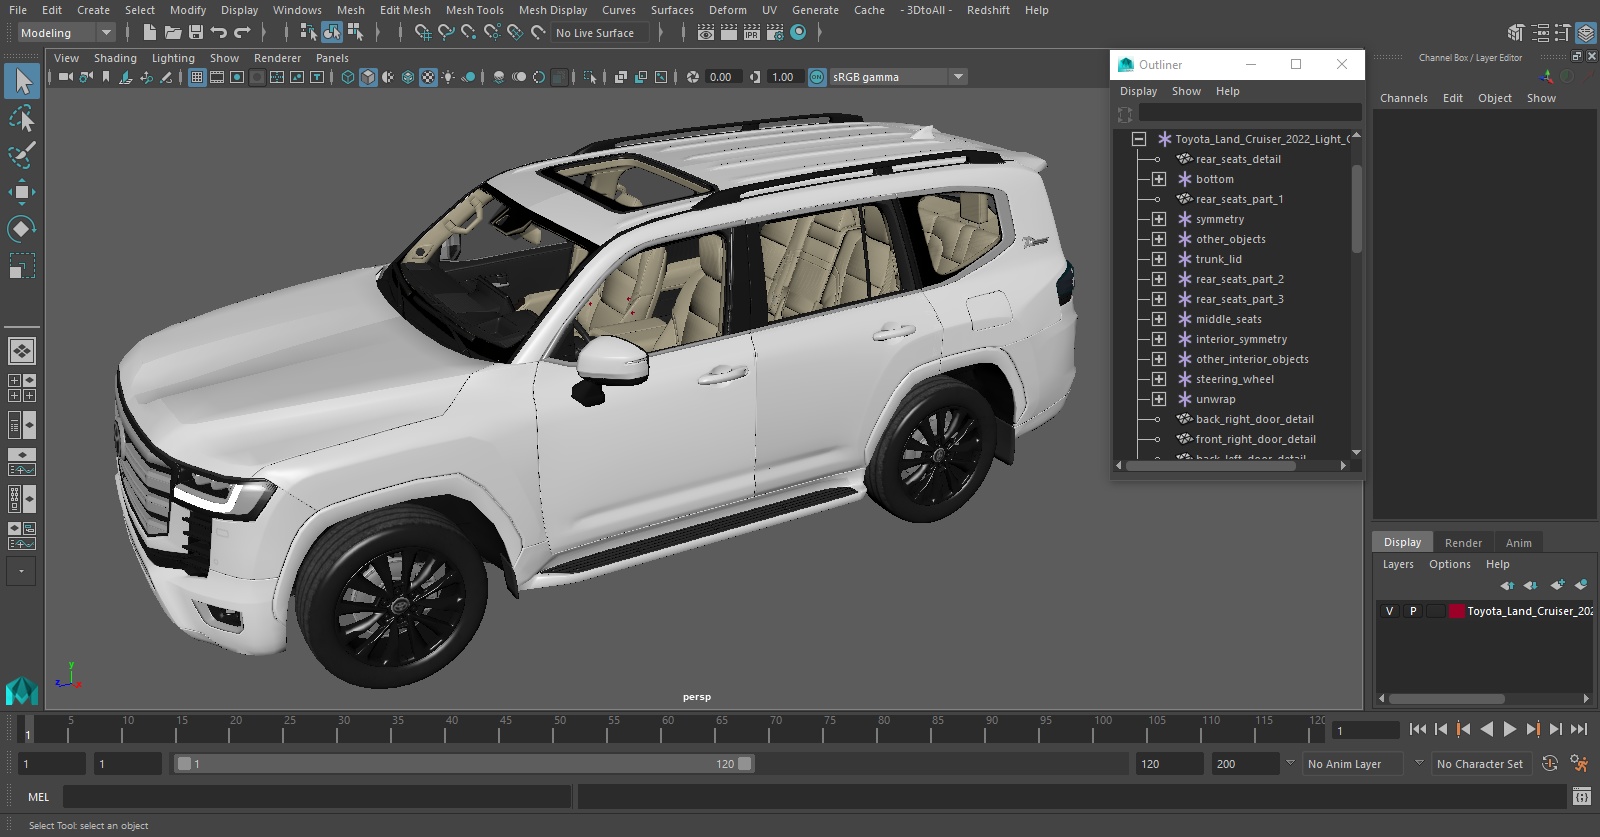Toggle isolate select icon in viewport toolbar
This screenshot has height=837, width=1600.
[590, 77]
